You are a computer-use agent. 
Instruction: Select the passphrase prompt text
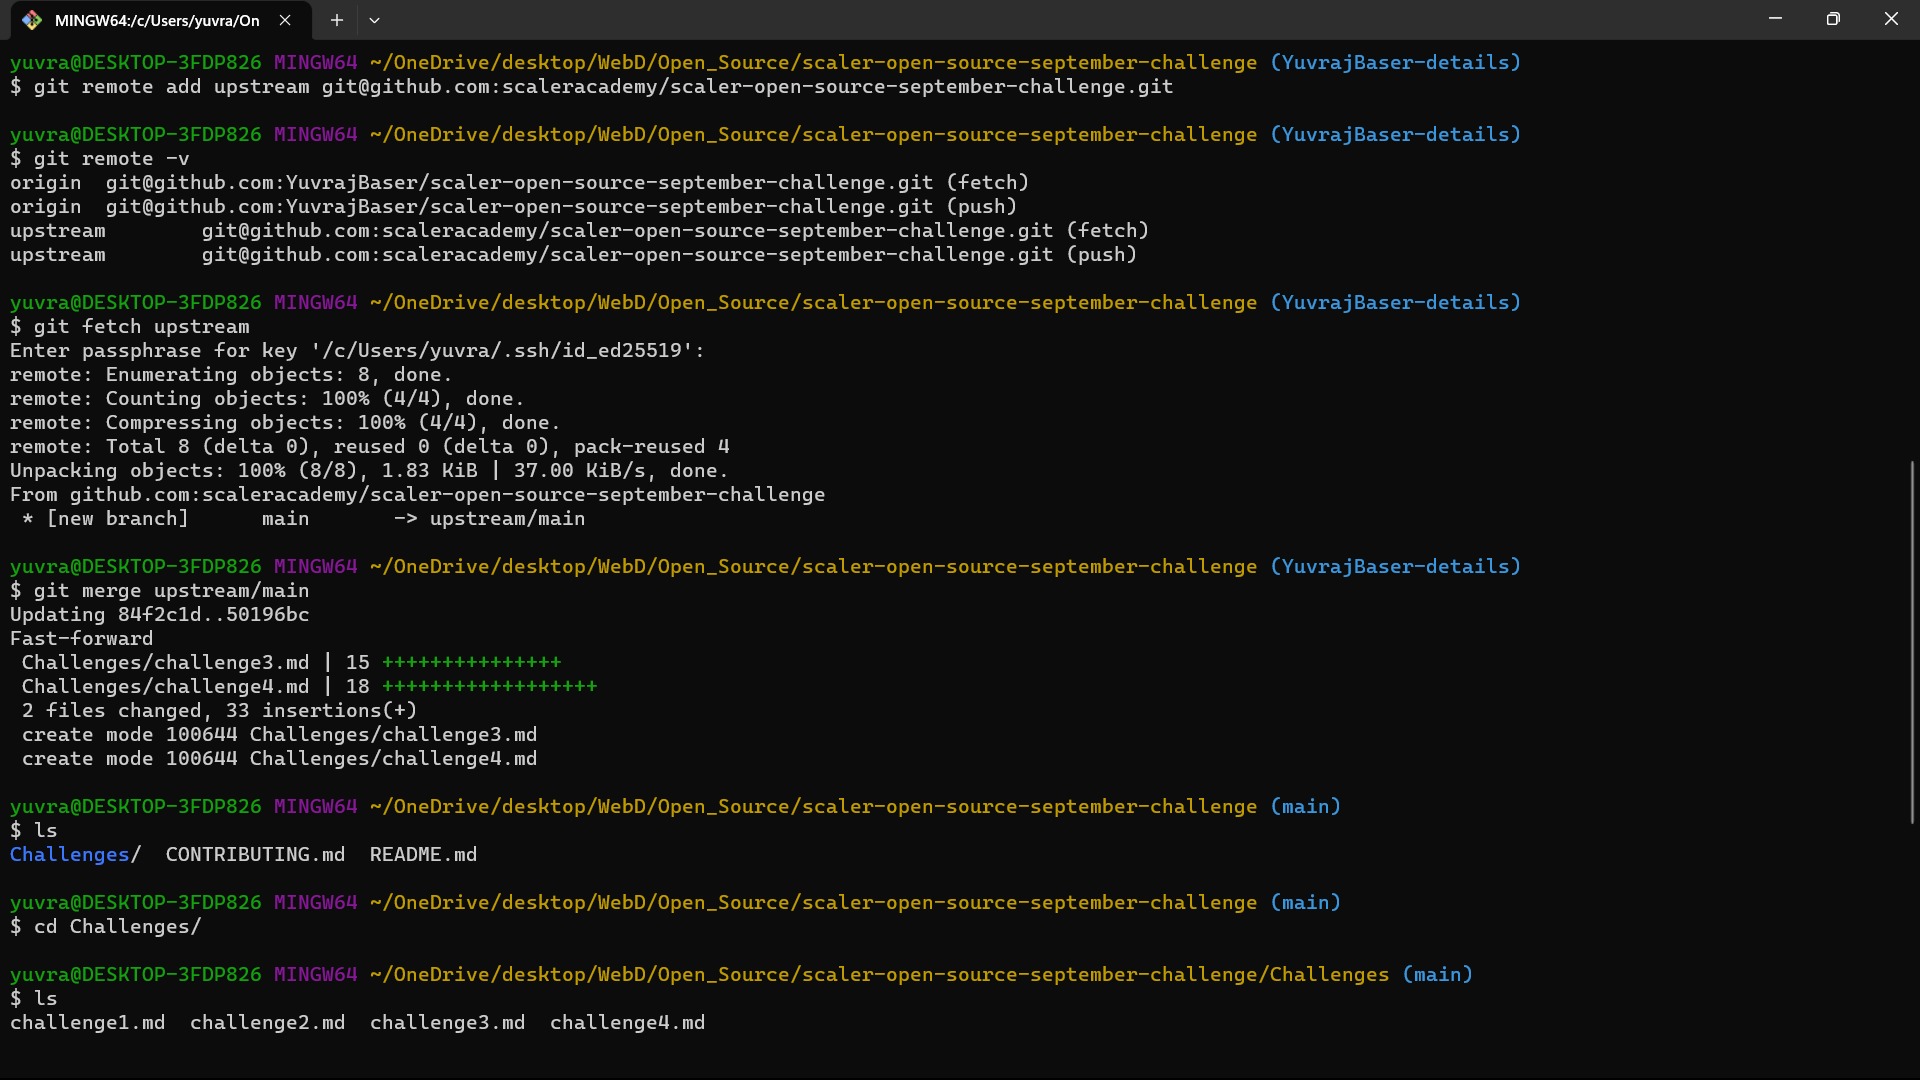pyautogui.click(x=356, y=350)
